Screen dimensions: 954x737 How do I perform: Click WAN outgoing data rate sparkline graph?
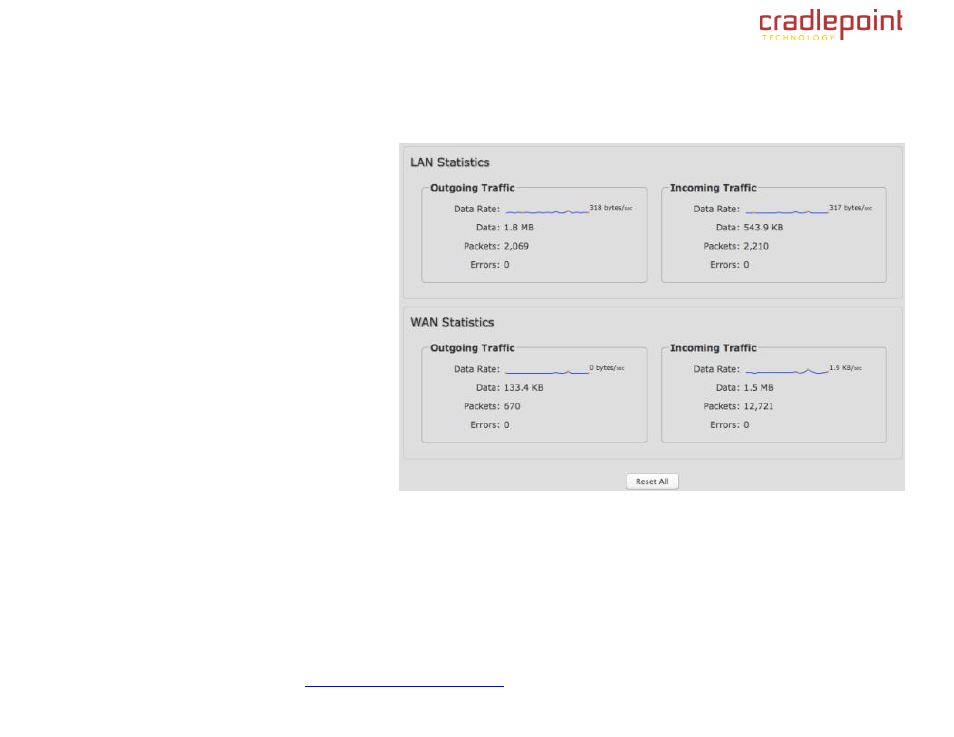point(547,371)
